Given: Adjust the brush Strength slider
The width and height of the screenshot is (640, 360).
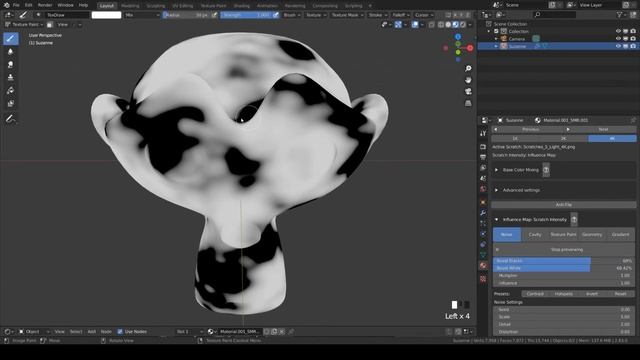Looking at the screenshot, I should coord(246,15).
